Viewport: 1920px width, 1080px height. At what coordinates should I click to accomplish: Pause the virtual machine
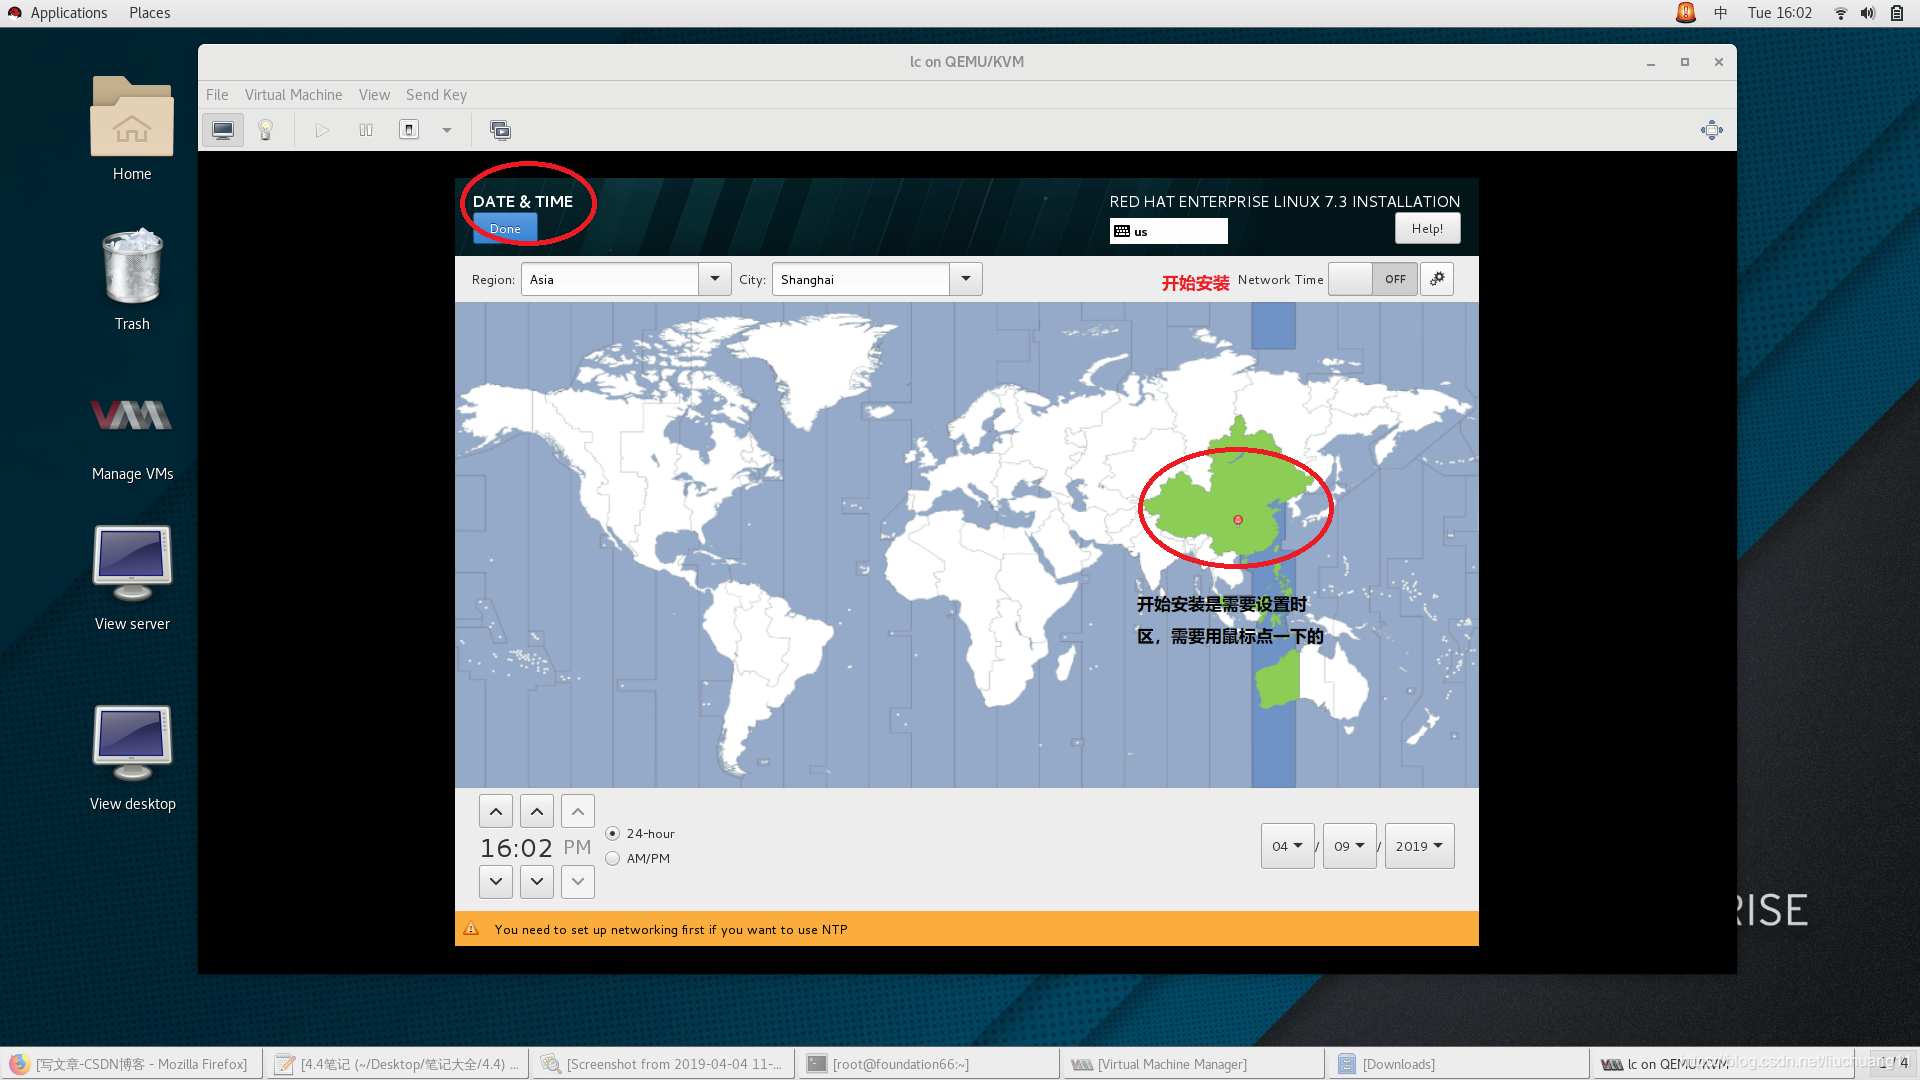[x=366, y=130]
